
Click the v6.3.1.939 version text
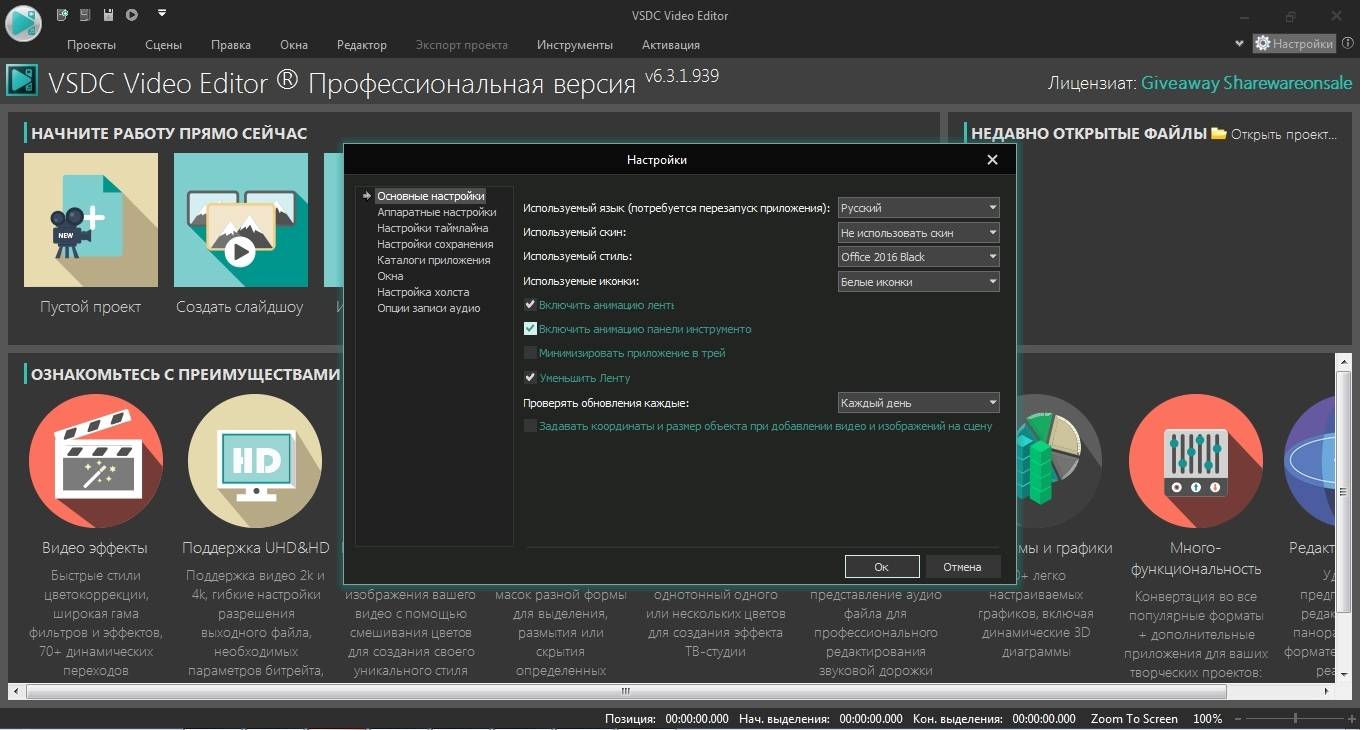(x=682, y=76)
